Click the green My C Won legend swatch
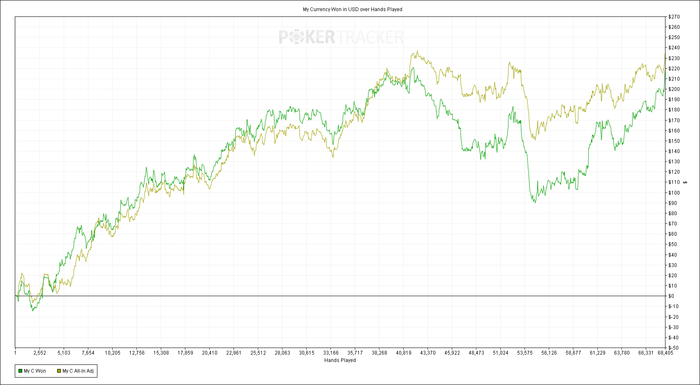Screen dimensions: 700x385 point(20,371)
